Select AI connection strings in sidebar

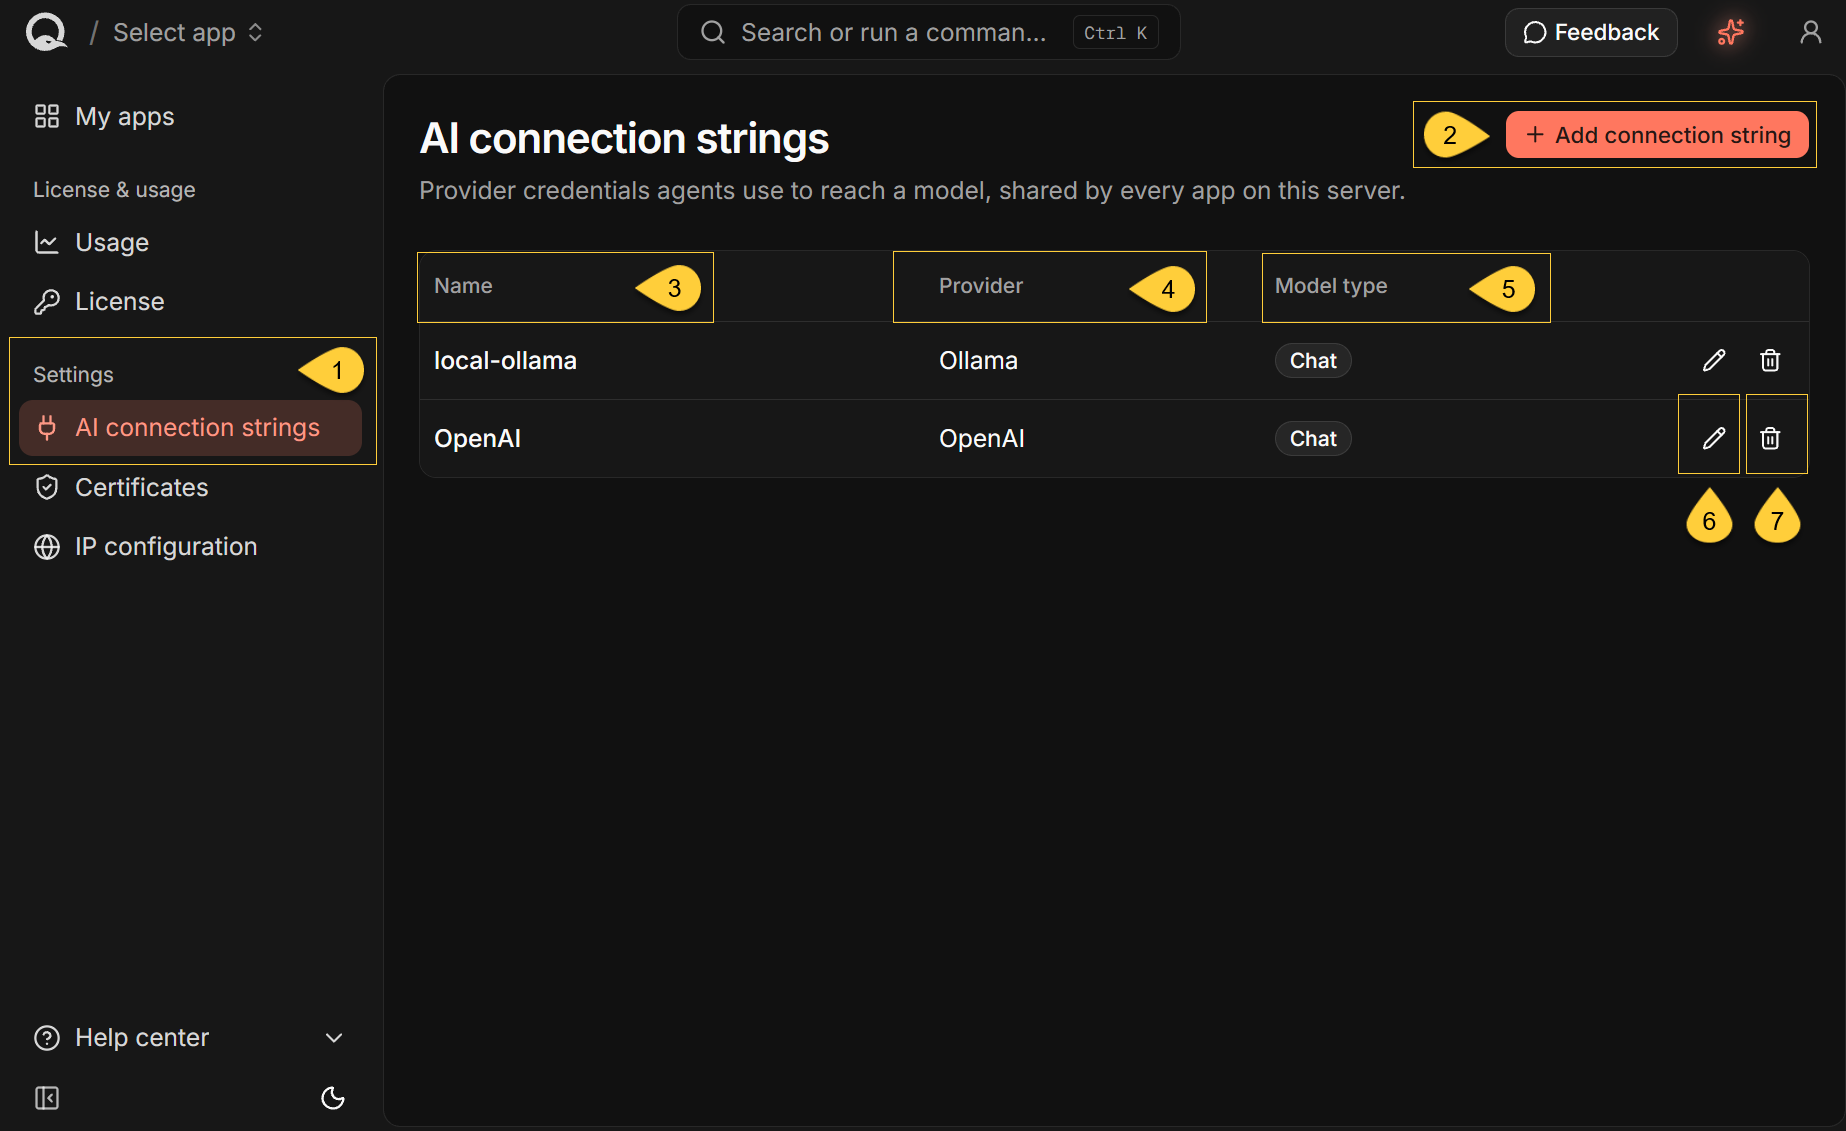point(190,428)
